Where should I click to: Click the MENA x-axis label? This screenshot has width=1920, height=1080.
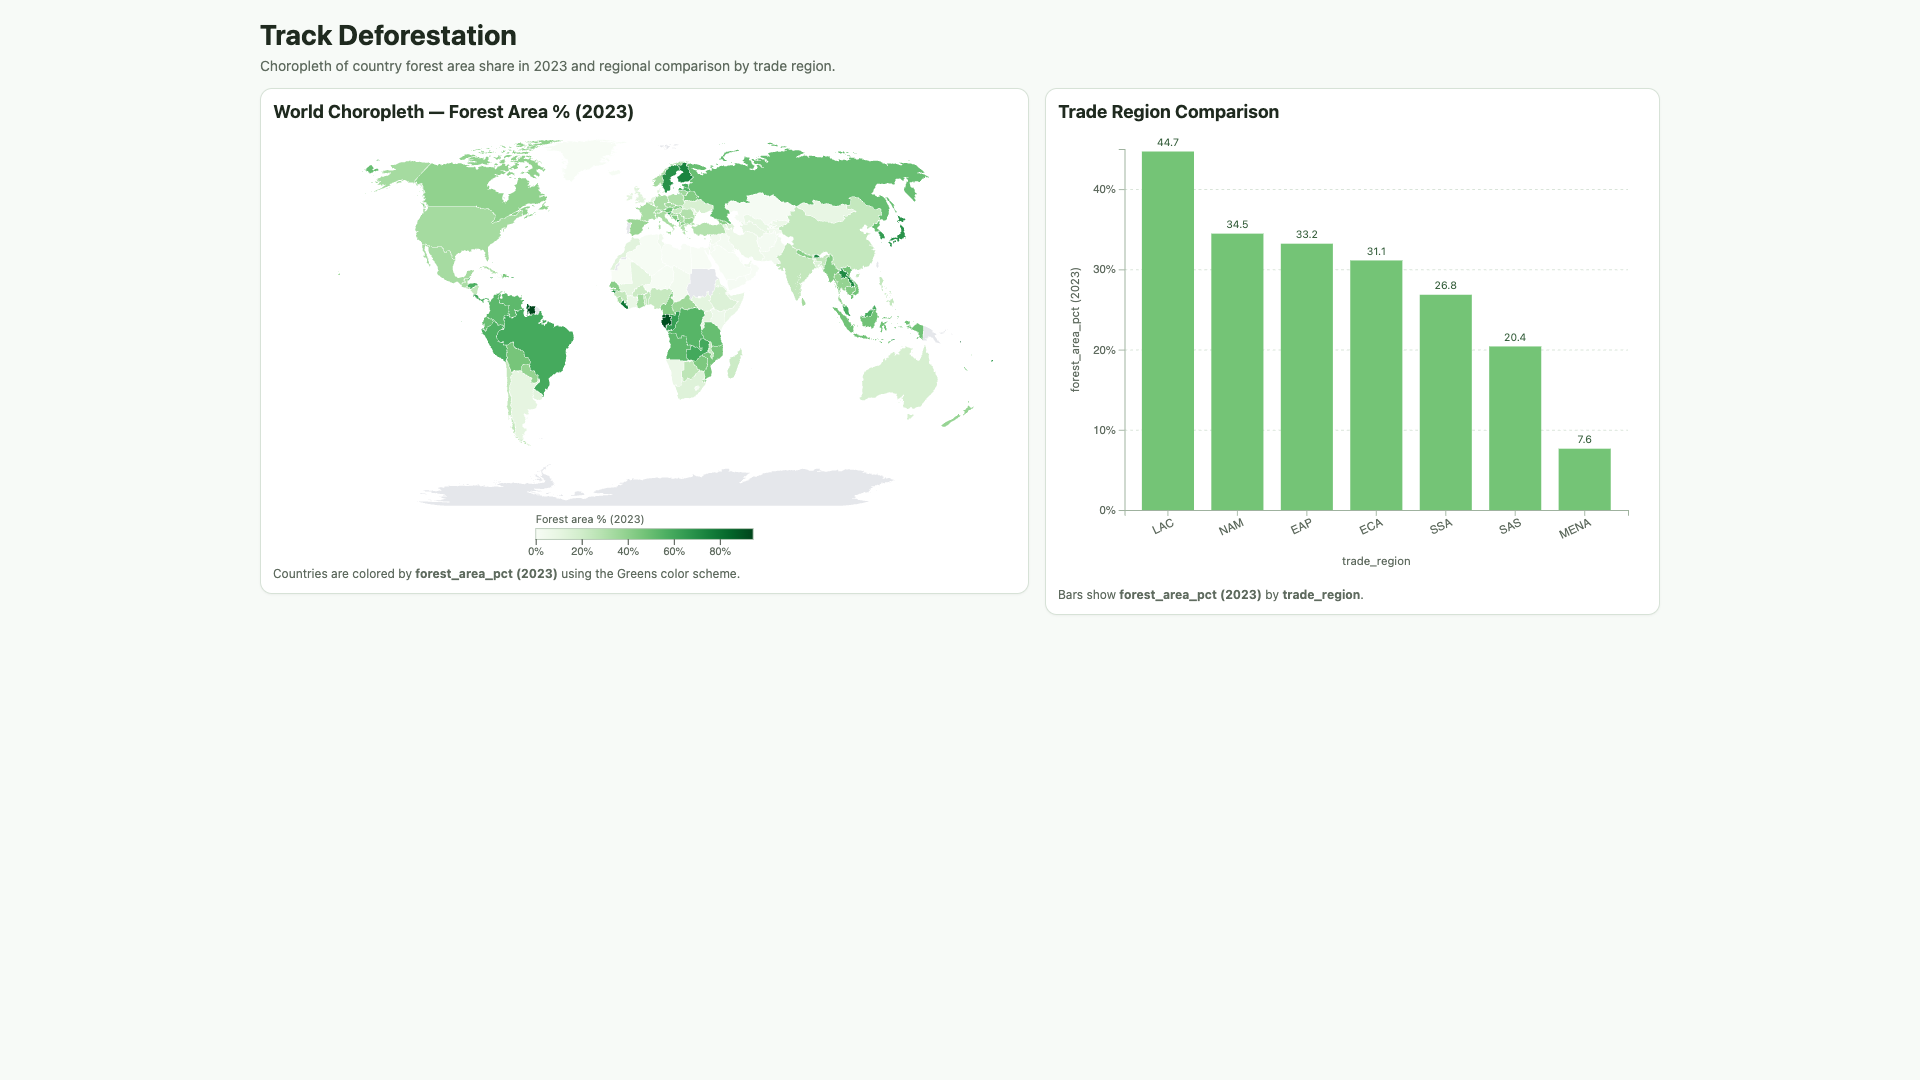[1574, 528]
